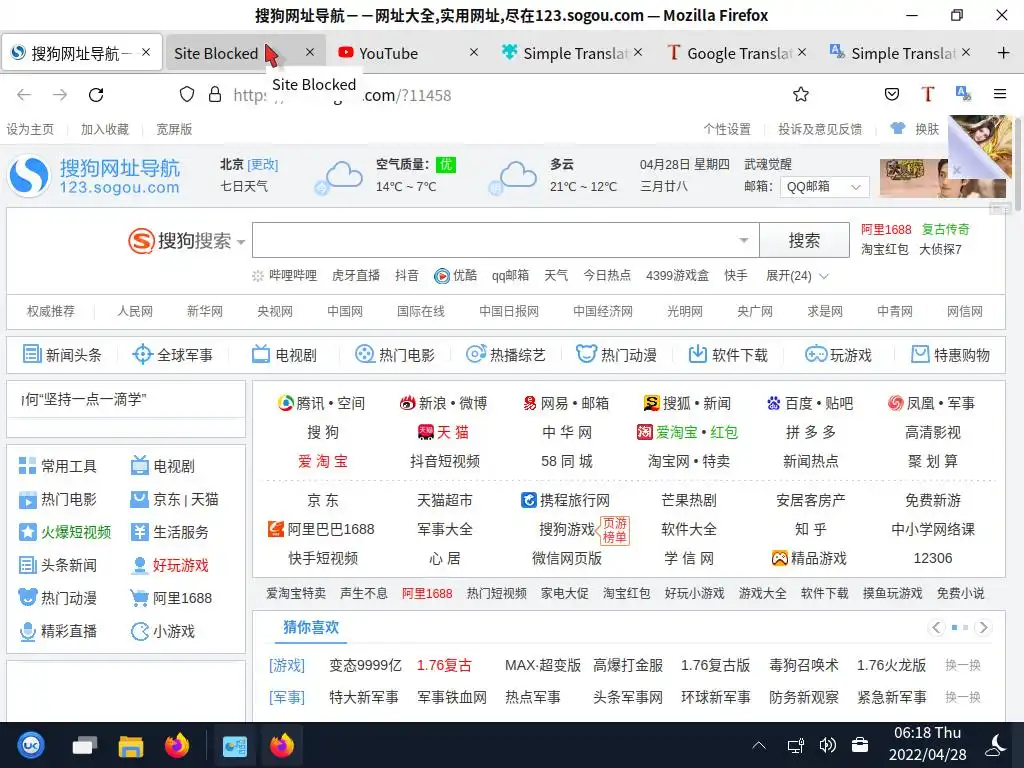Click the 搜索 search button

click(804, 240)
